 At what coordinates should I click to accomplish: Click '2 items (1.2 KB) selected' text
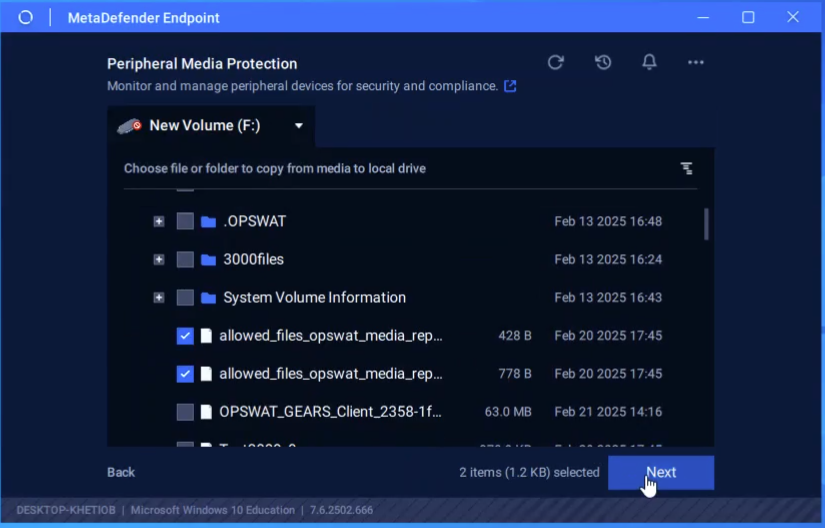[529, 472]
